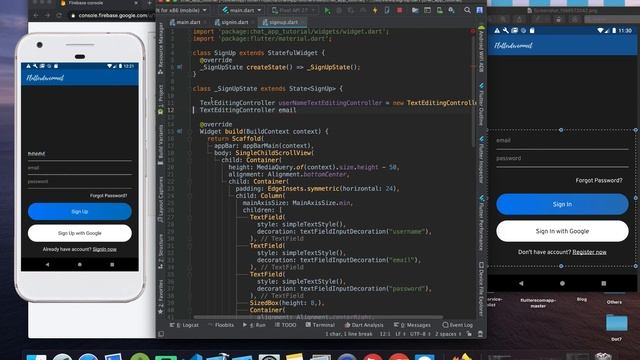Open the 2 spaces indent selector

[448, 334]
